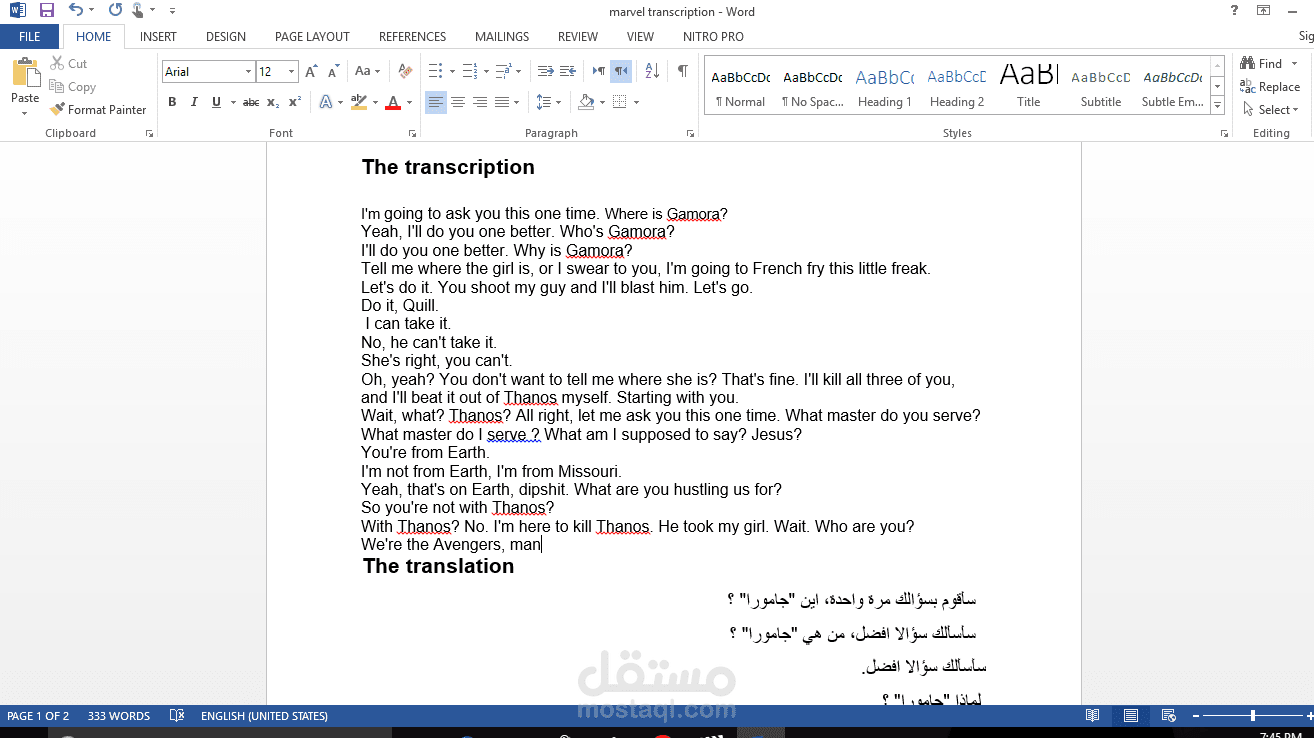The width and height of the screenshot is (1314, 738).
Task: Click the zoom slider handle
Action: tap(1252, 716)
